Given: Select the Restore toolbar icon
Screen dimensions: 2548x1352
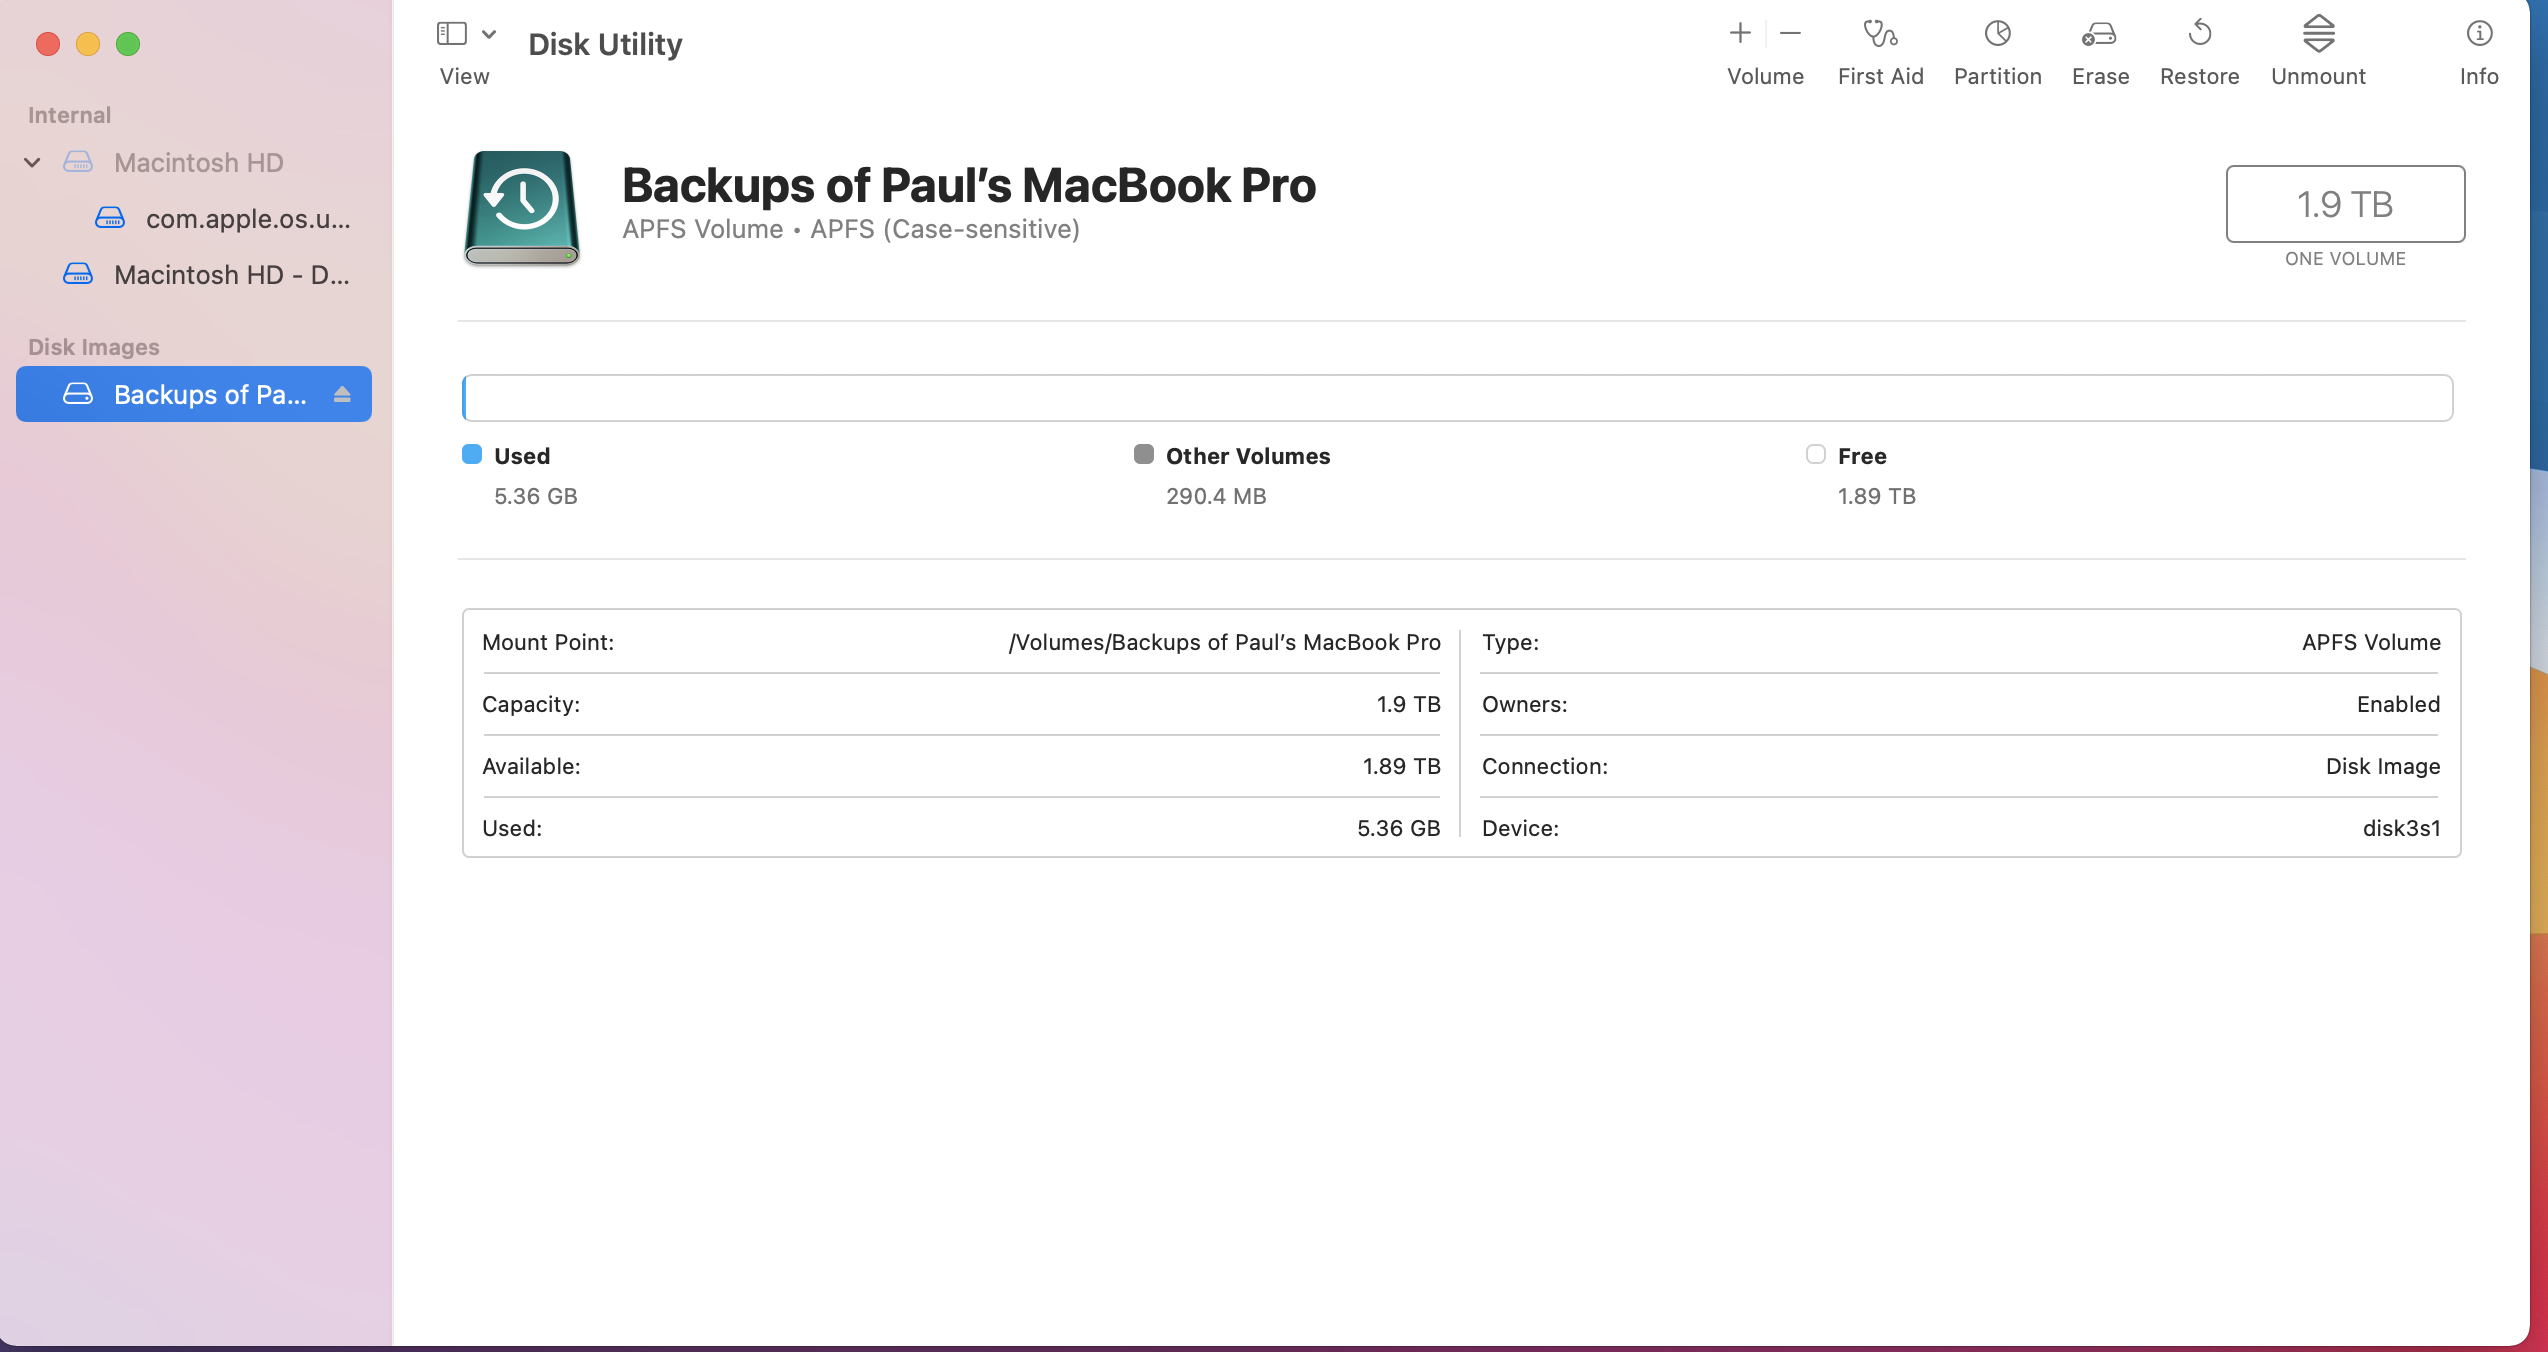Looking at the screenshot, I should [x=2199, y=35].
